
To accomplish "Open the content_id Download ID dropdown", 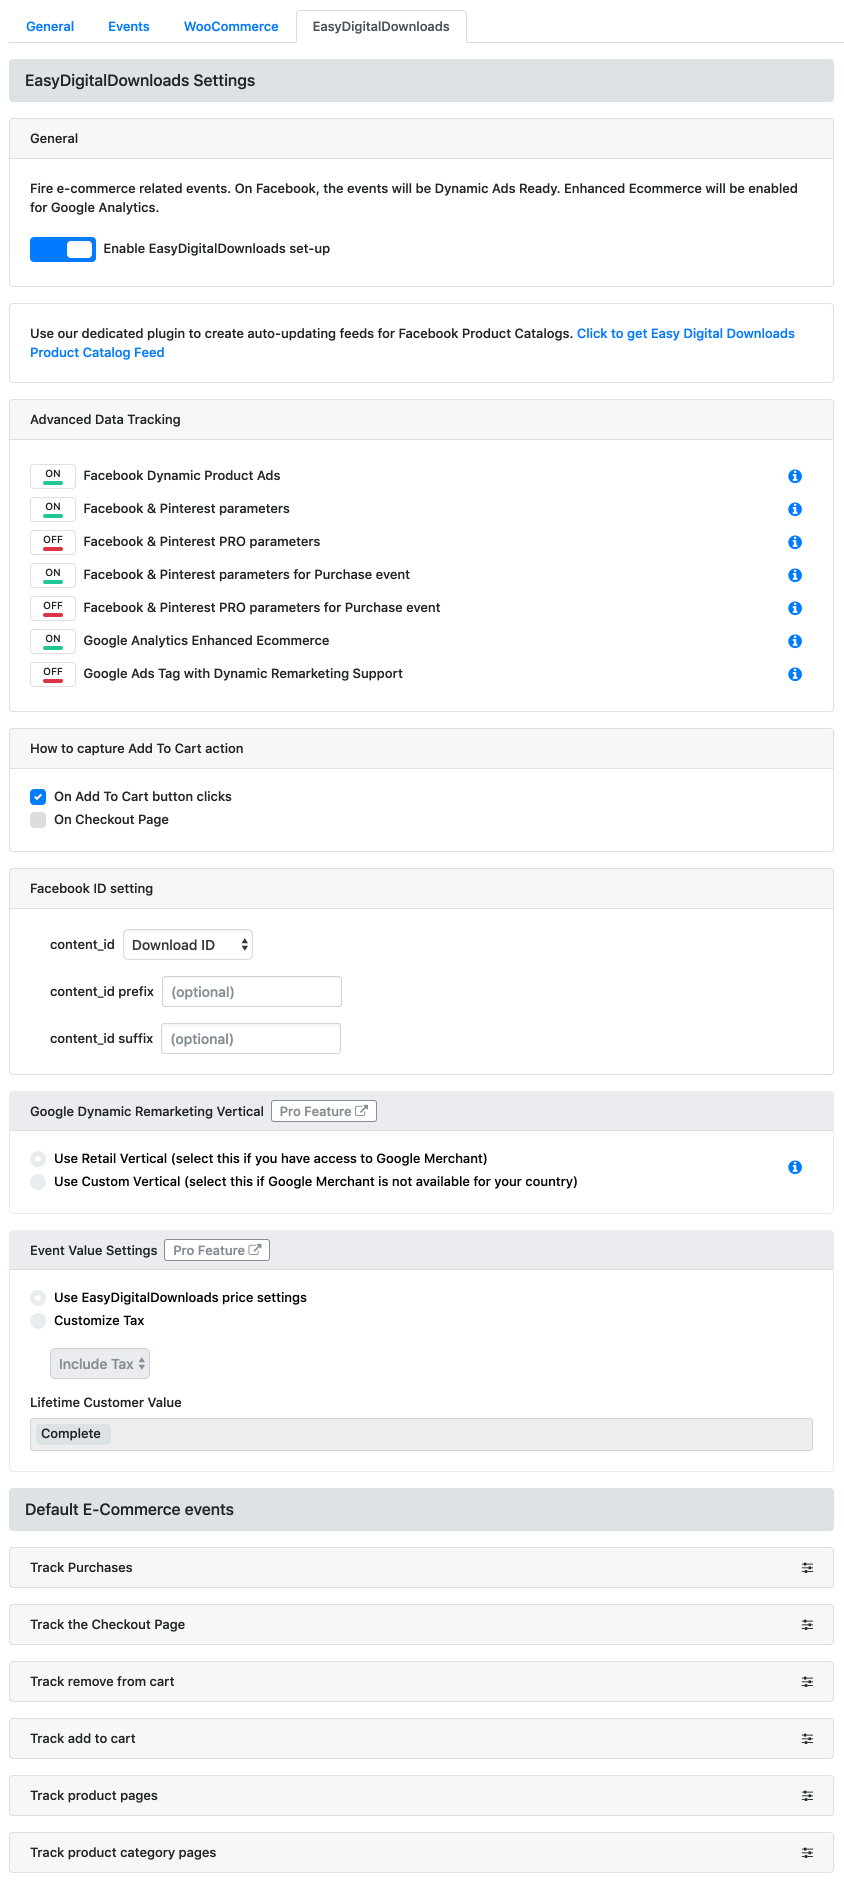I will 188,945.
